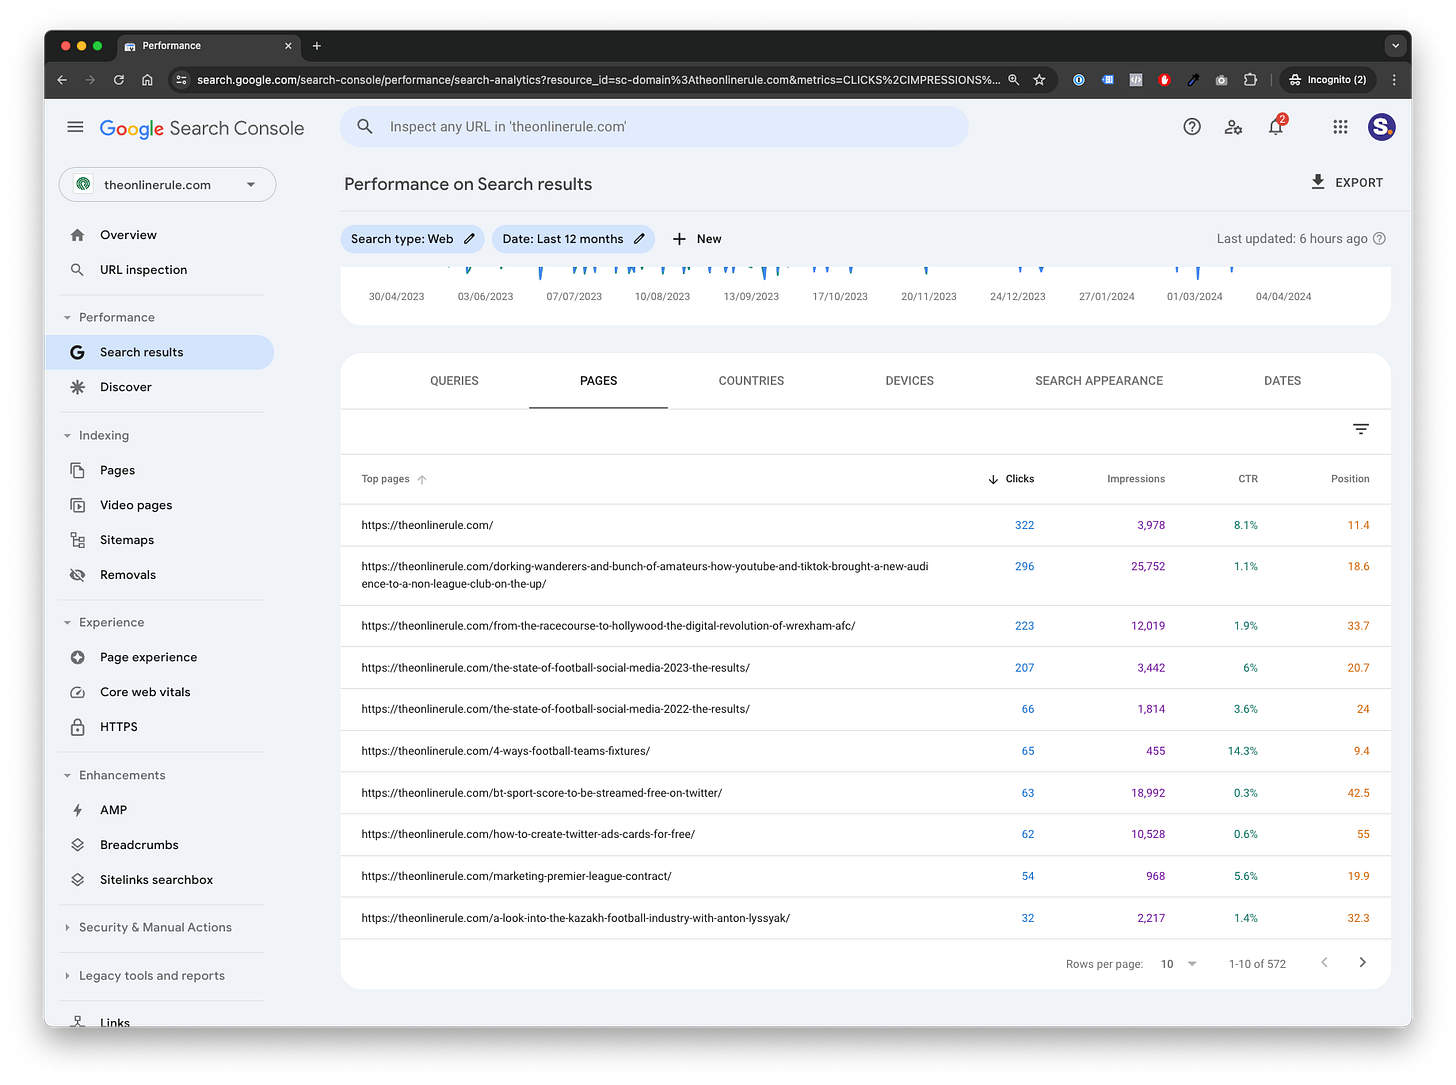Open Removals in the sidebar
Image resolution: width=1456 pixels, height=1085 pixels.
[128, 575]
